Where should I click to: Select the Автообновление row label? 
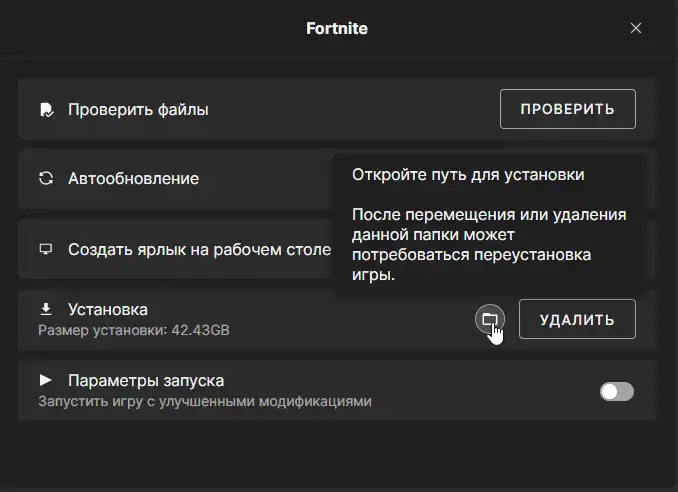click(133, 179)
